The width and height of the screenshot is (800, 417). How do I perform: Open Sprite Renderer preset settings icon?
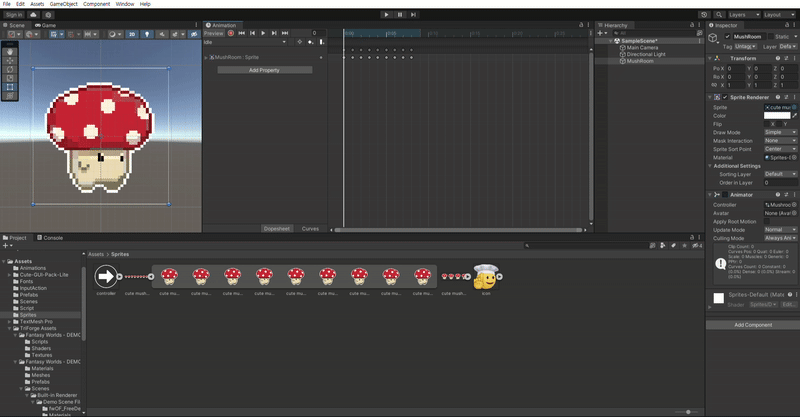click(x=786, y=97)
